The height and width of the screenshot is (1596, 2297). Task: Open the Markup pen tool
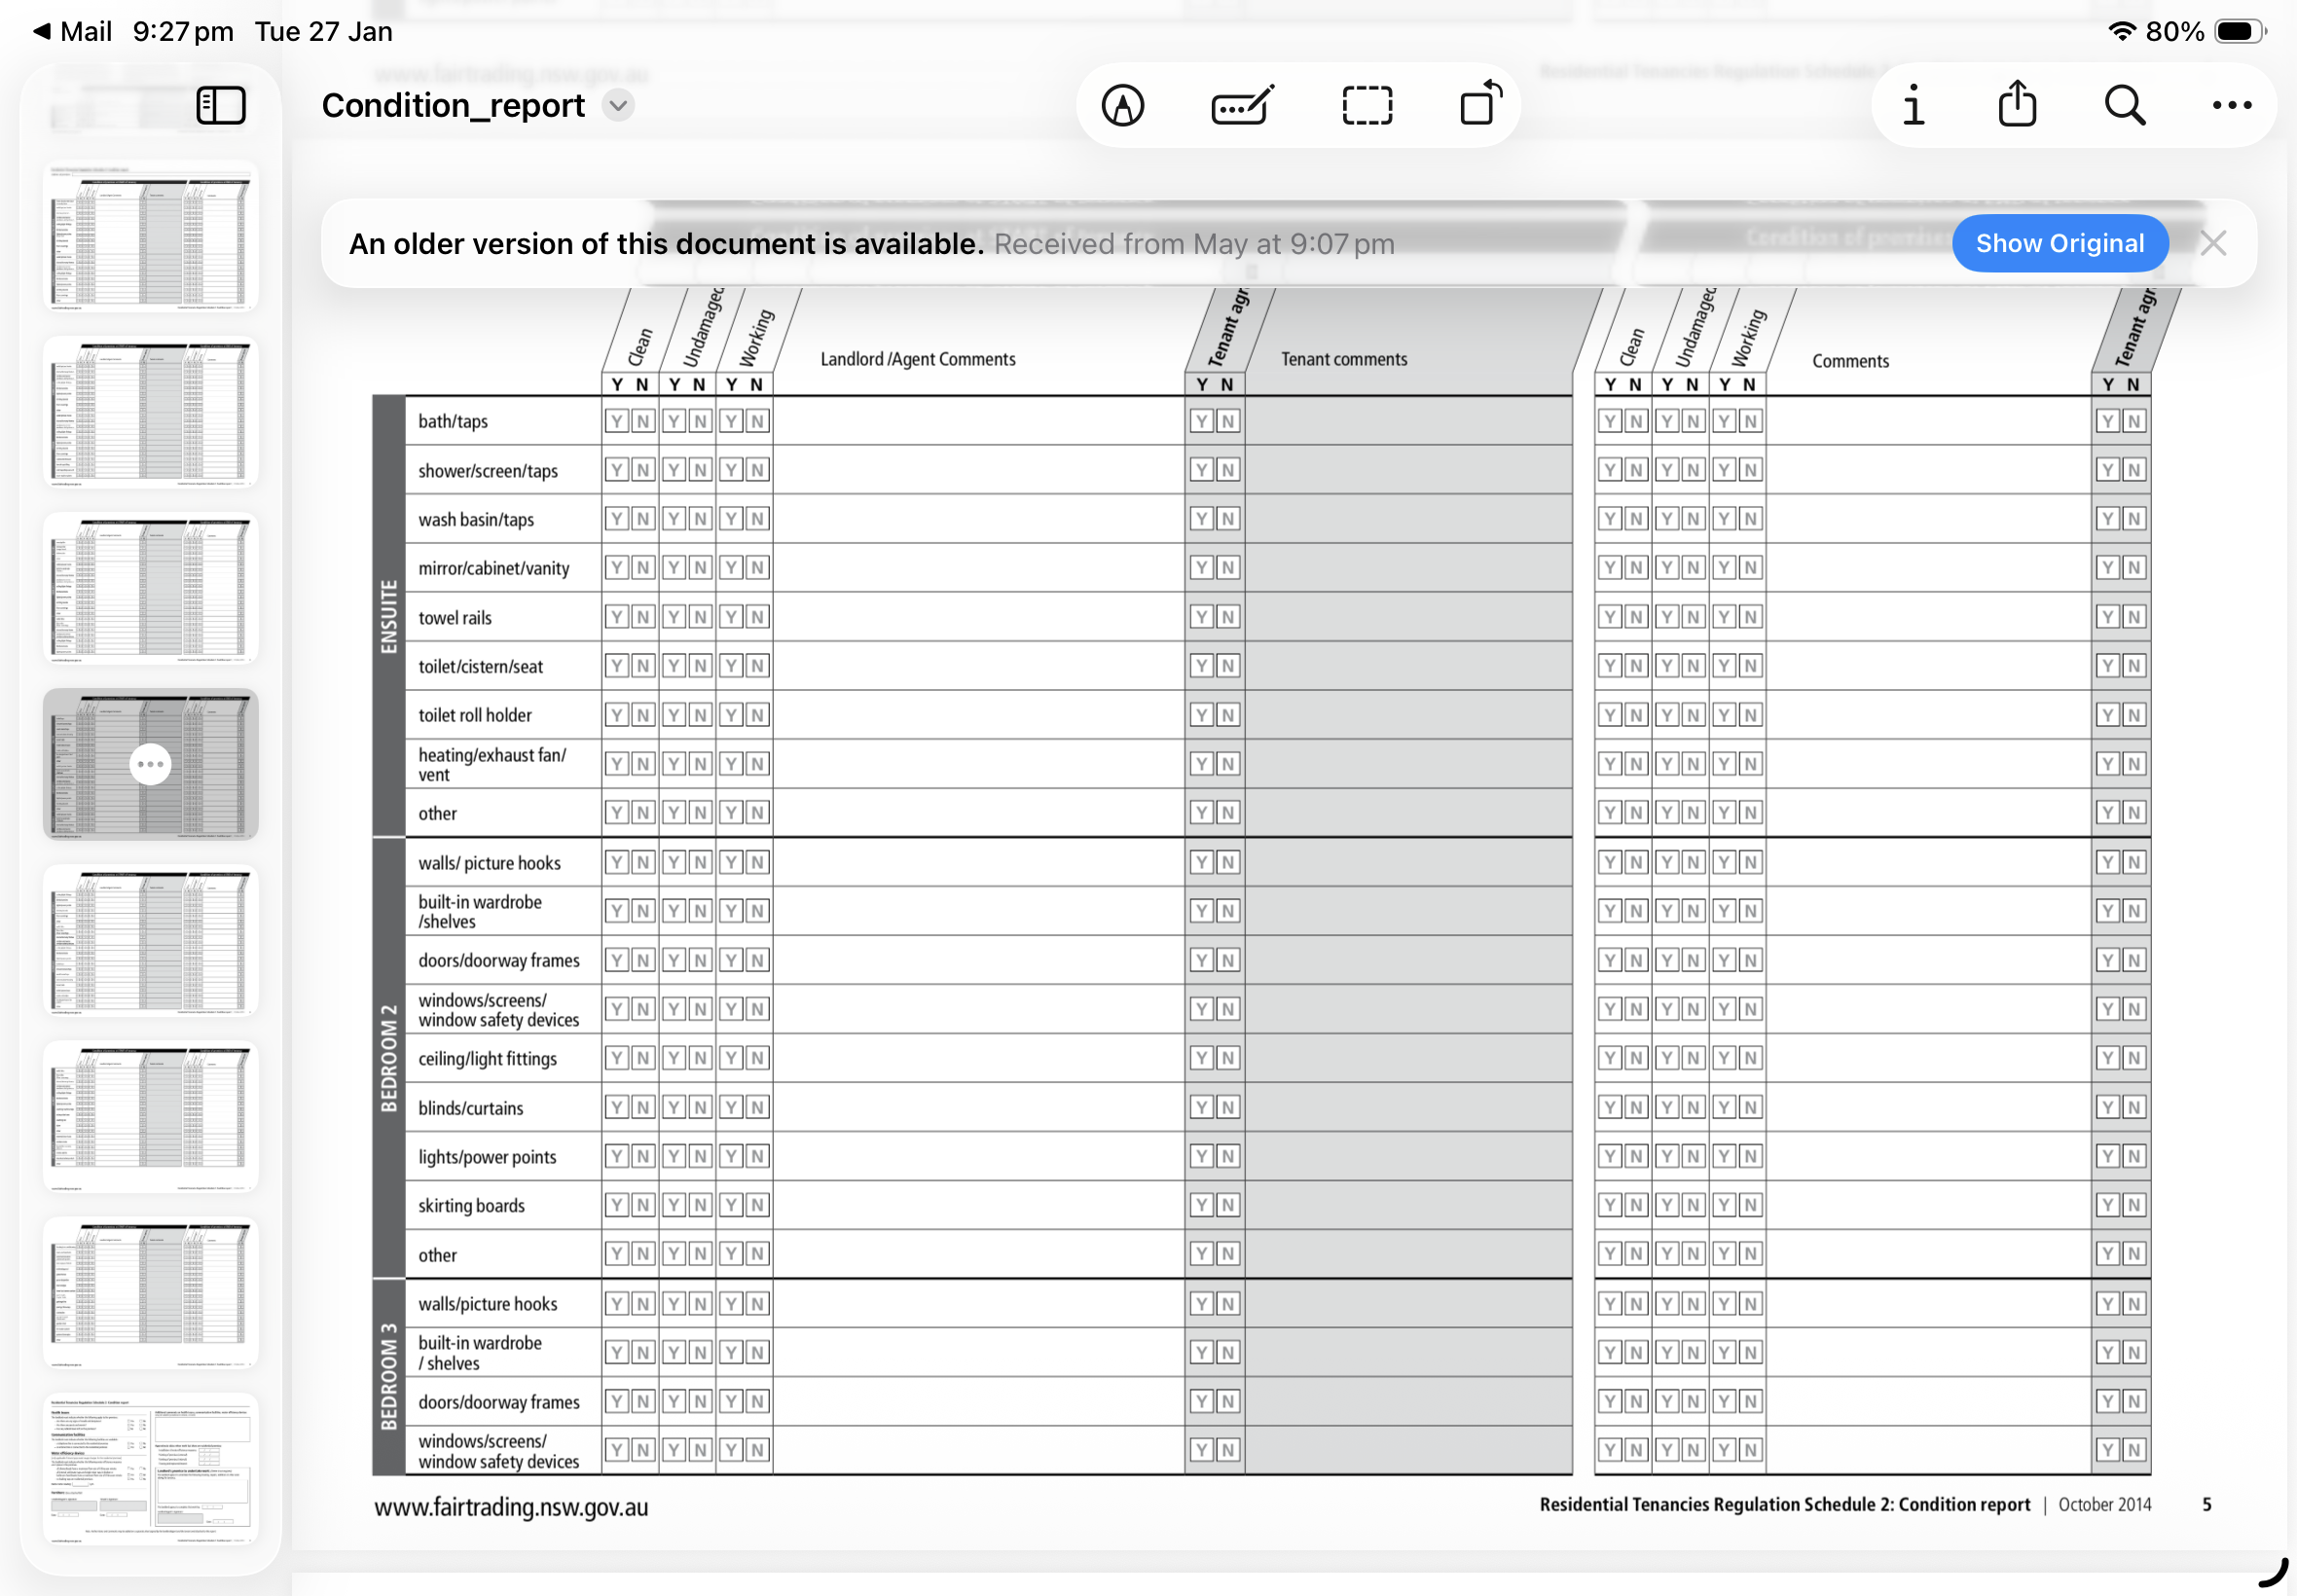tap(1123, 105)
